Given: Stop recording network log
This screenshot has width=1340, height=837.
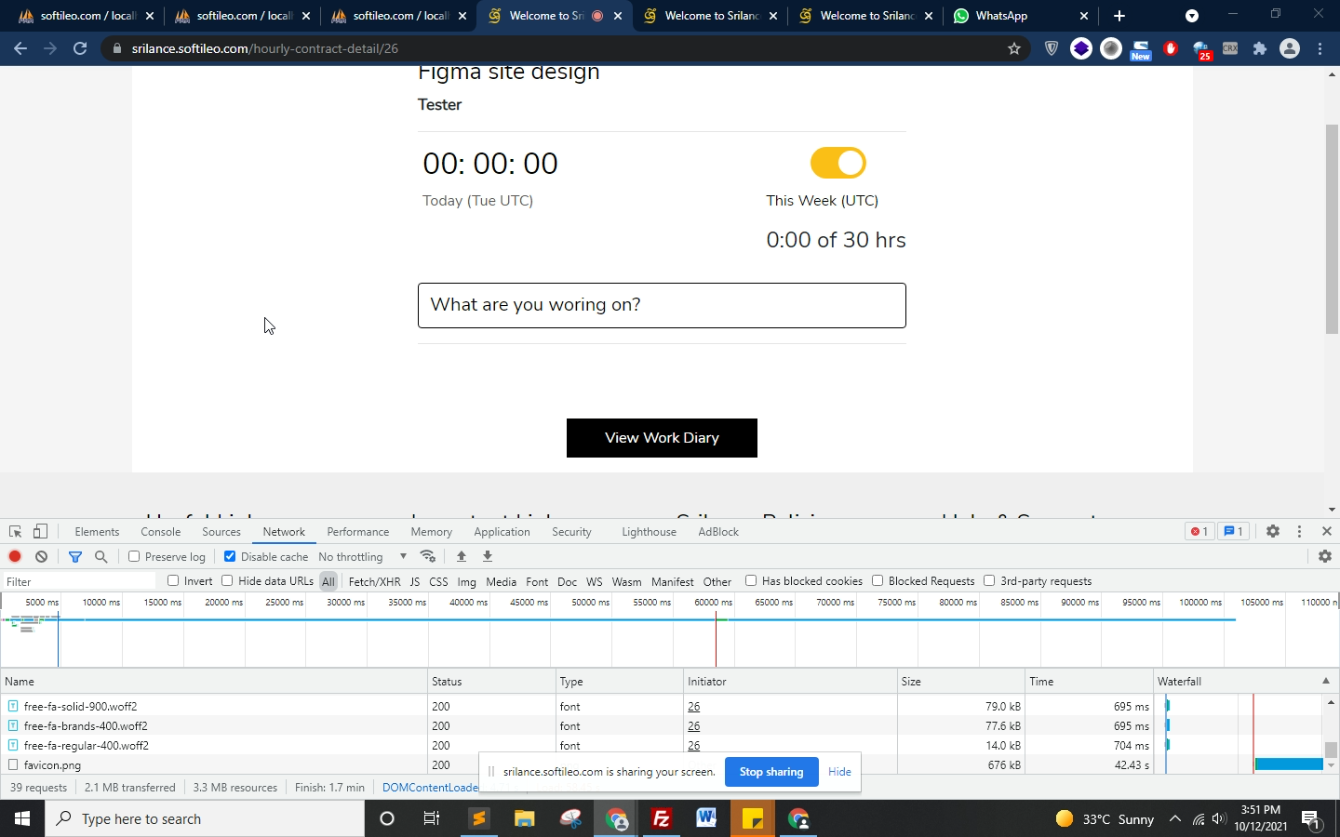Looking at the screenshot, I should pyautogui.click(x=15, y=557).
